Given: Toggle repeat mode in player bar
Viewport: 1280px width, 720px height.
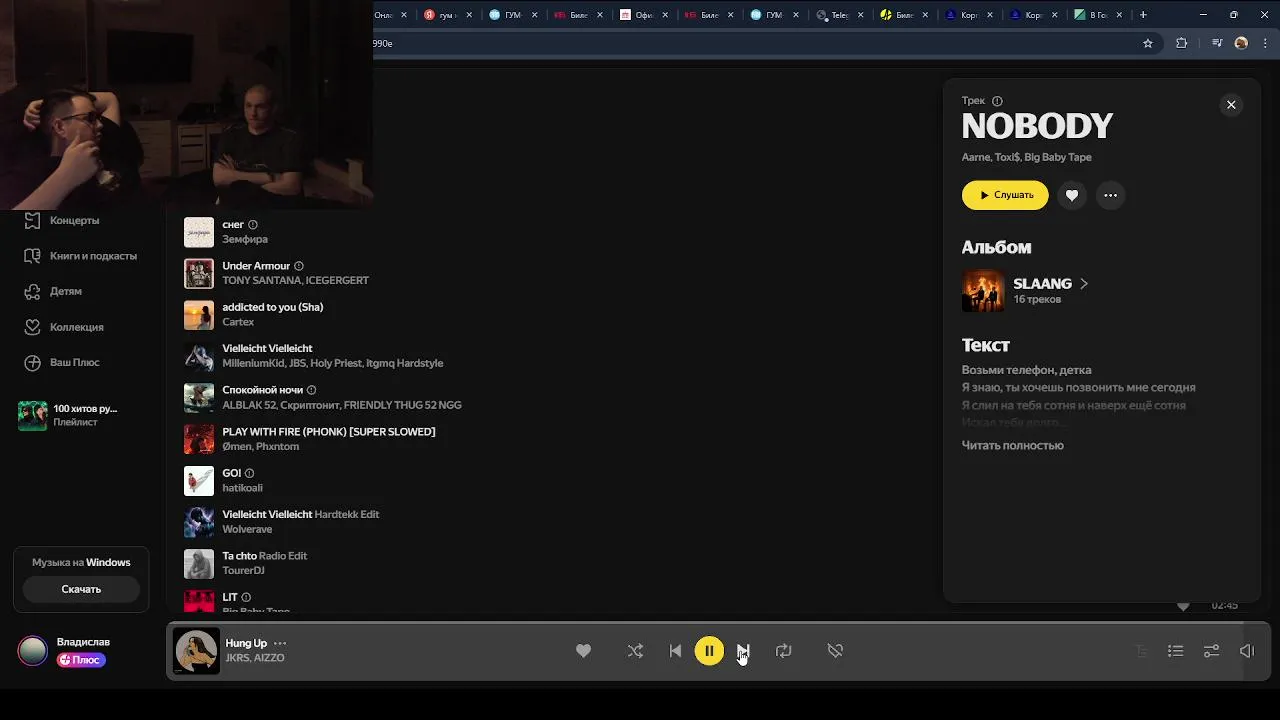Looking at the screenshot, I should 783,651.
